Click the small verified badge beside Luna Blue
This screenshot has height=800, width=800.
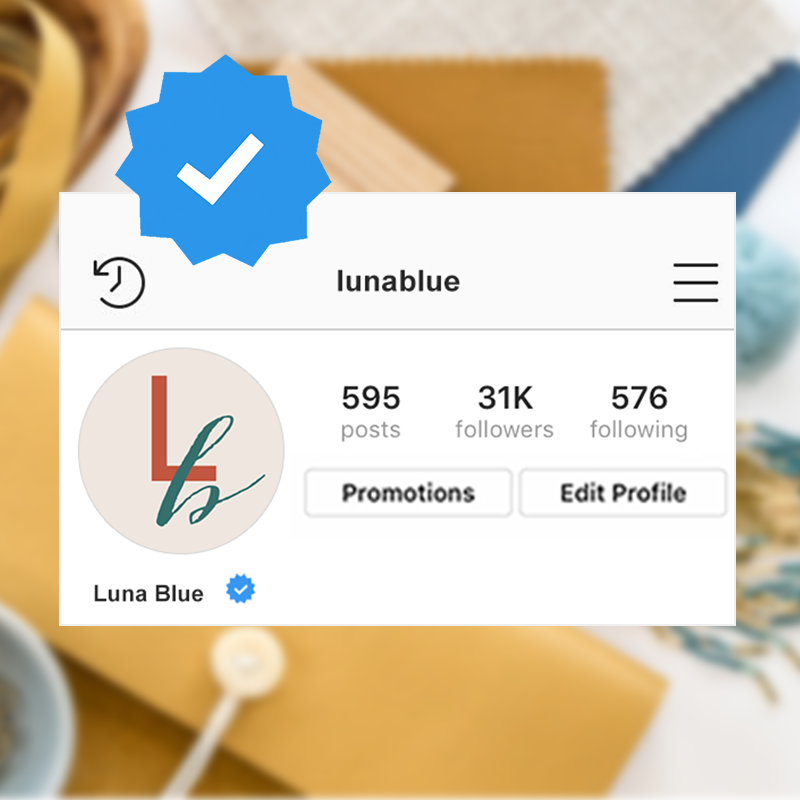click(x=241, y=589)
